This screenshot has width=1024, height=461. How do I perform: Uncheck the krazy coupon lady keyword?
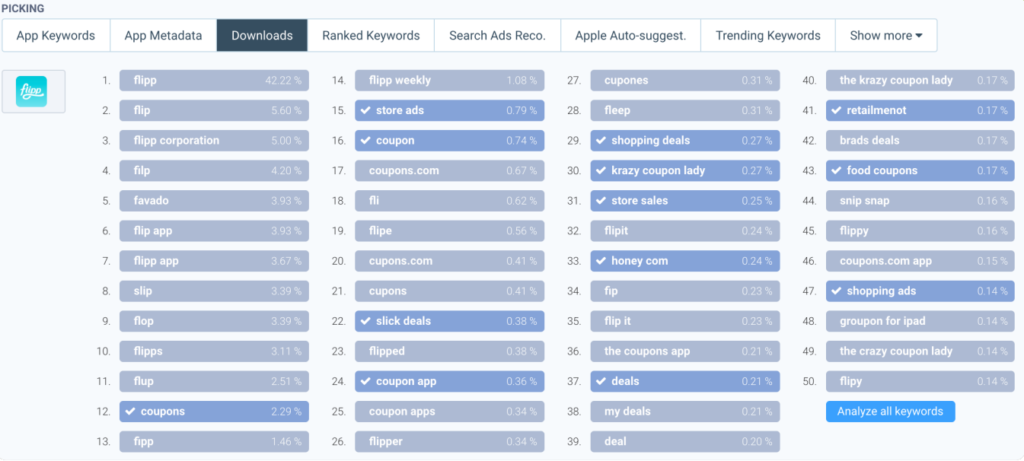tap(599, 171)
